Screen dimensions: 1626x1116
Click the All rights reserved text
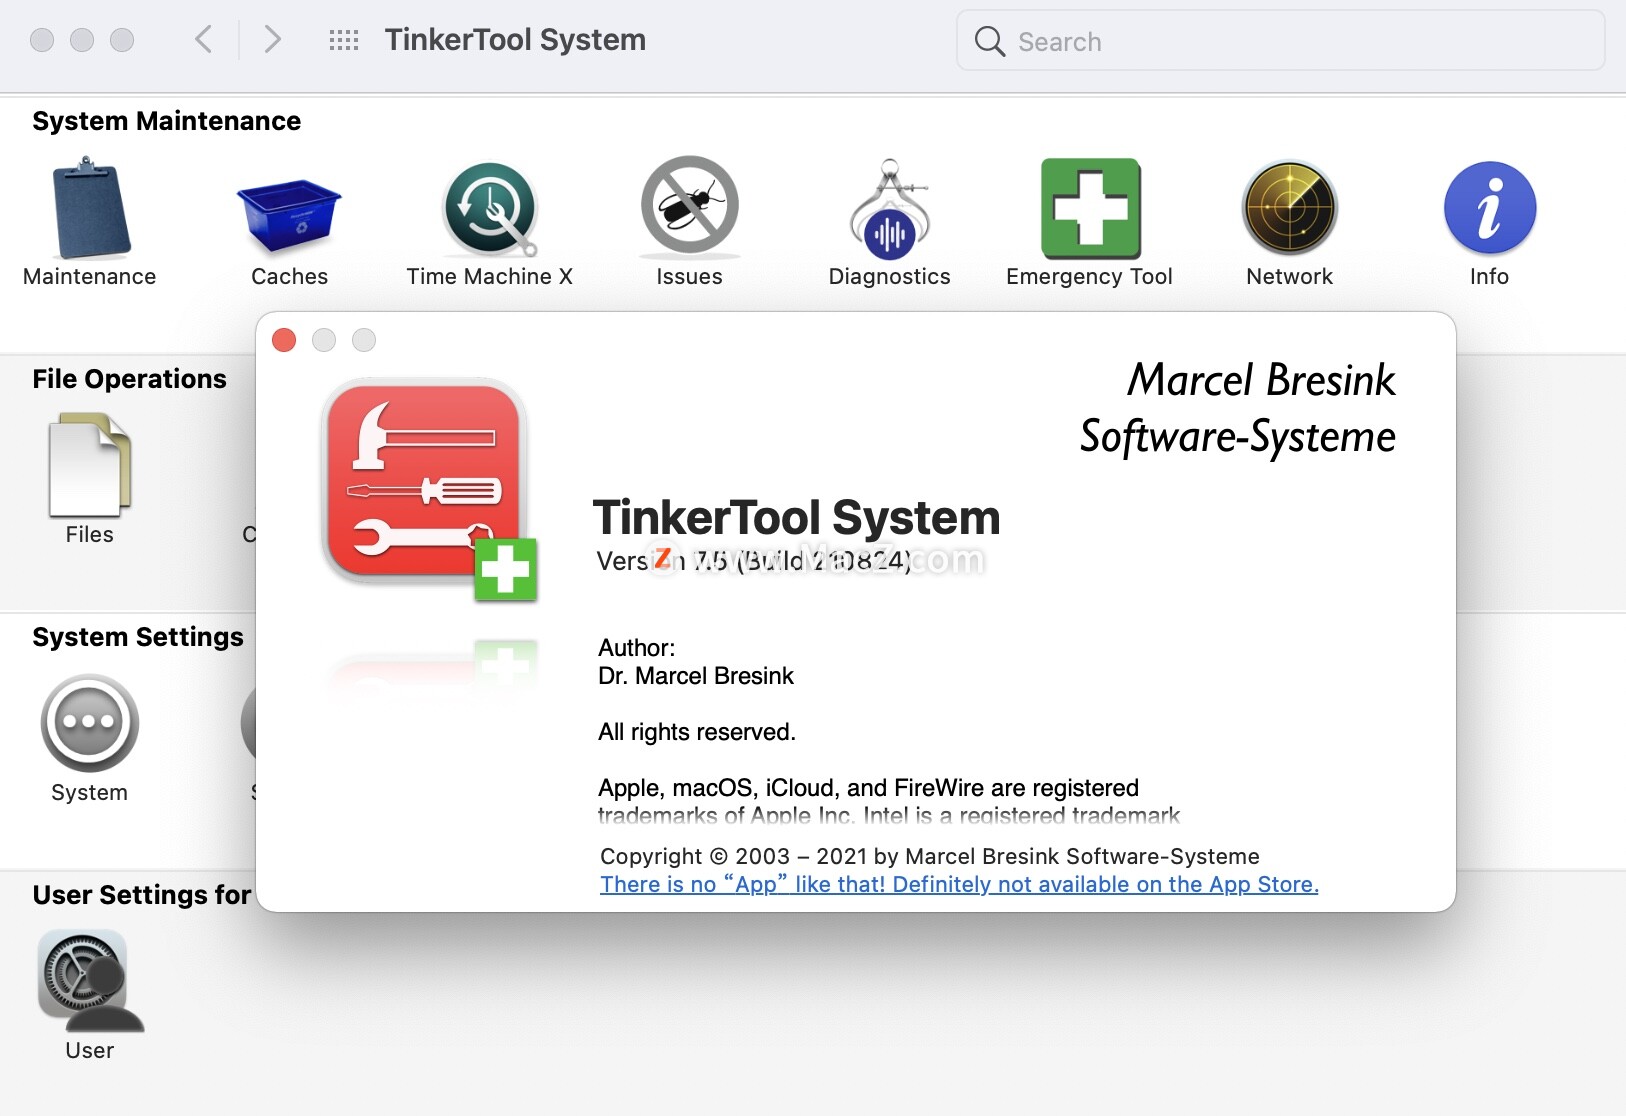pyautogui.click(x=697, y=732)
